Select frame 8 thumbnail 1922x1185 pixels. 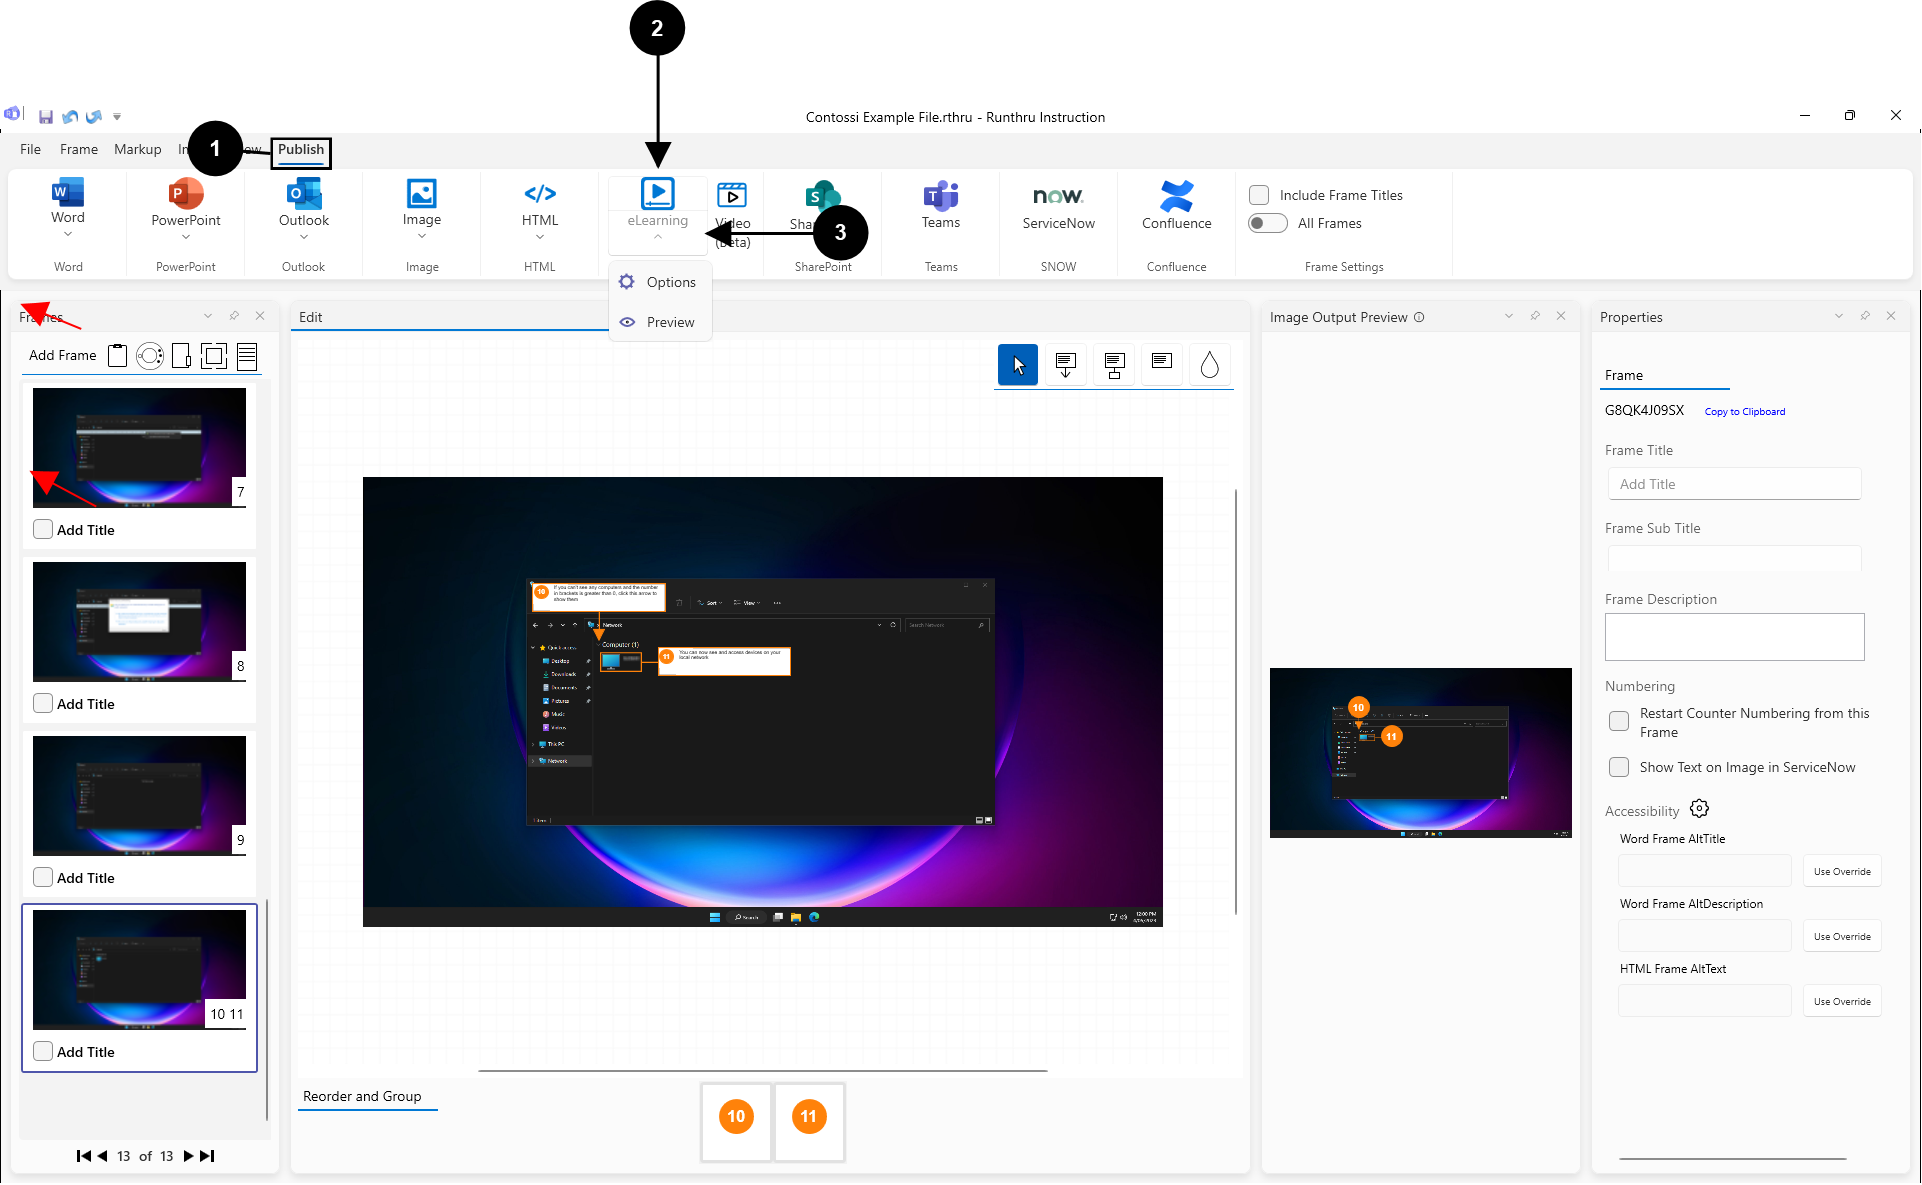[x=139, y=621]
